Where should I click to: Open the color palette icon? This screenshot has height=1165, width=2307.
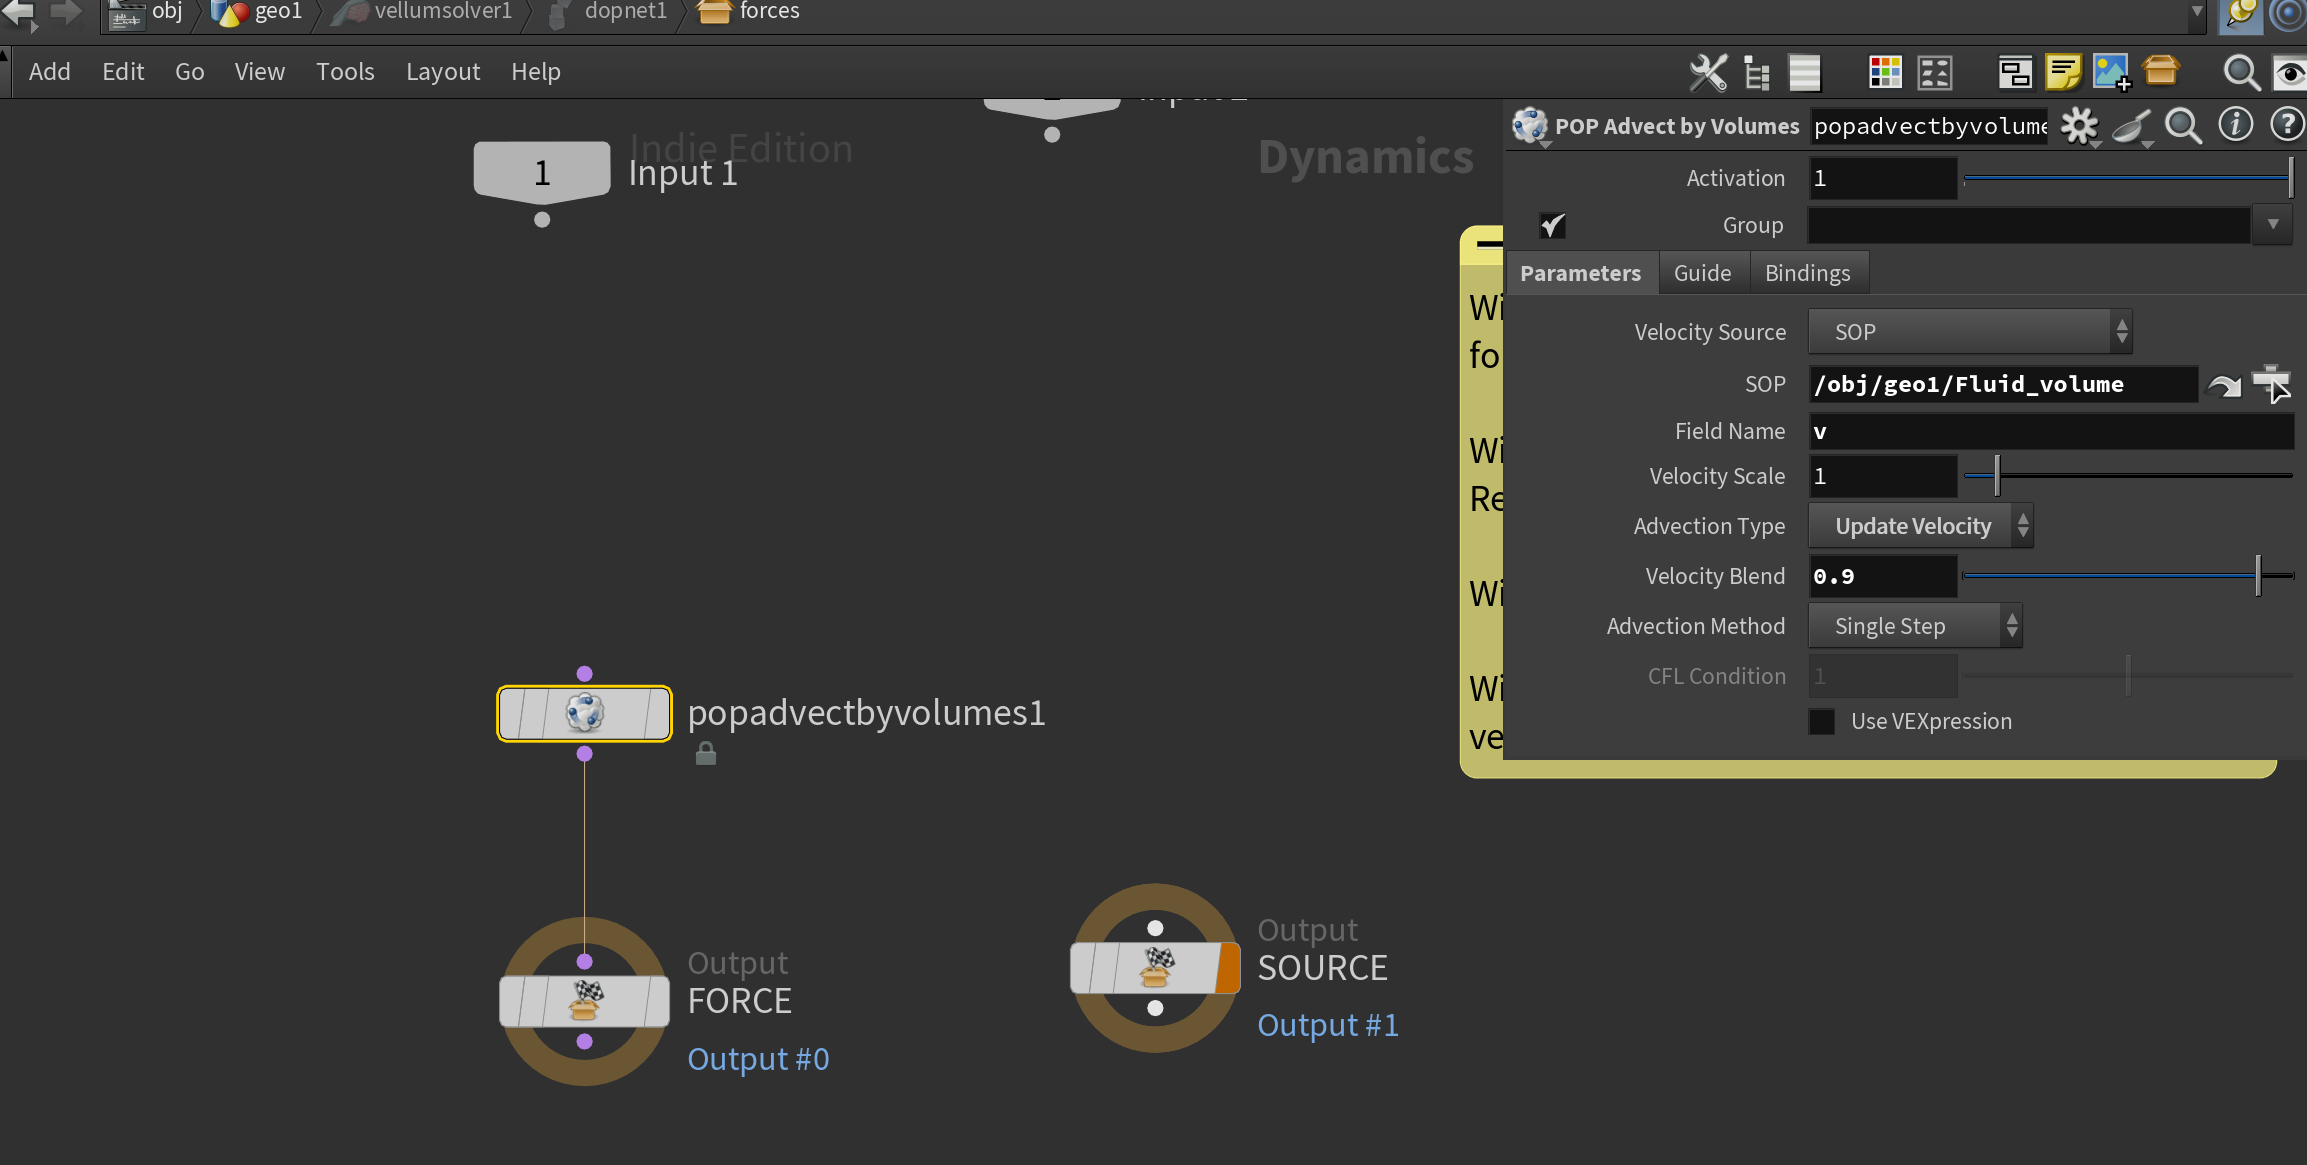point(1885,72)
